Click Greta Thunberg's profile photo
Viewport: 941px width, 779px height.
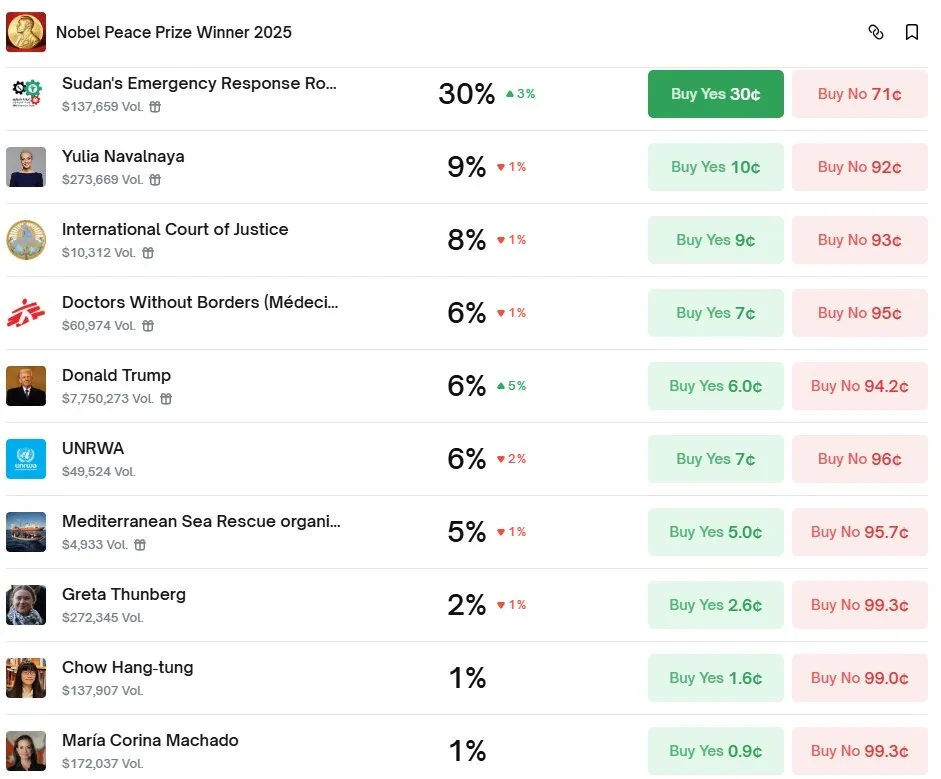26,605
